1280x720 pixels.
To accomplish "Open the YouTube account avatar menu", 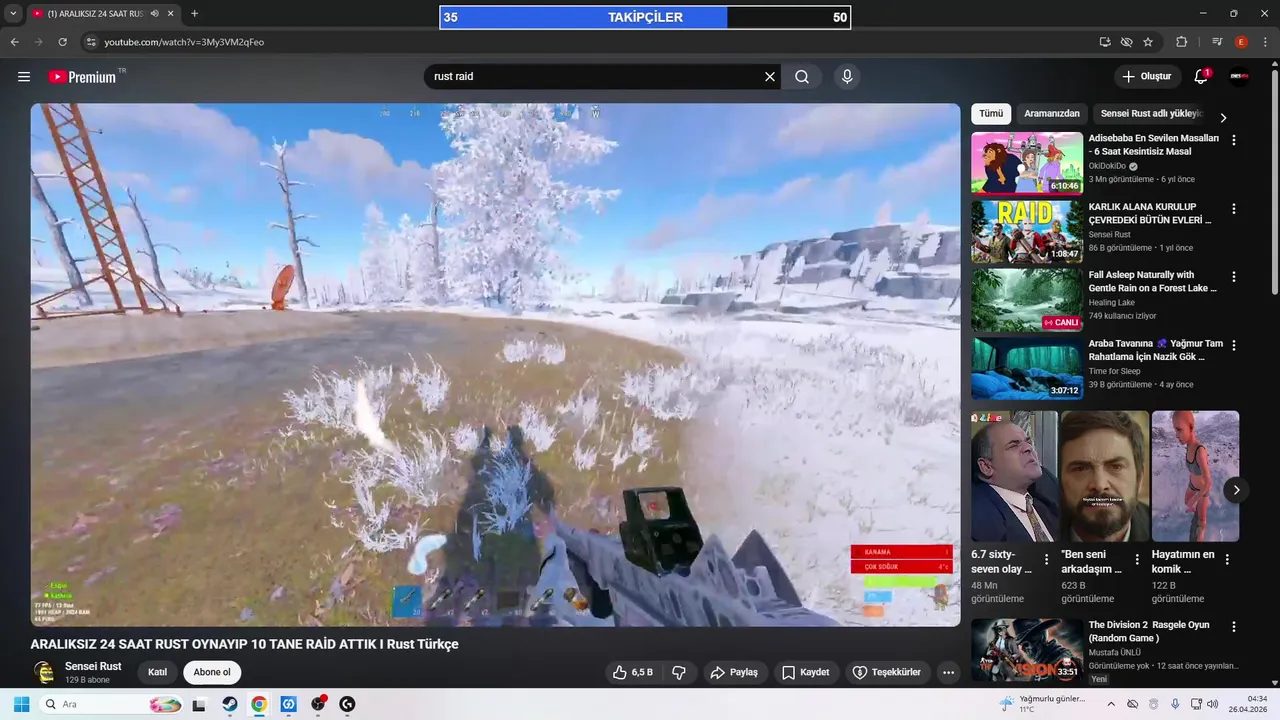I will click(1240, 77).
